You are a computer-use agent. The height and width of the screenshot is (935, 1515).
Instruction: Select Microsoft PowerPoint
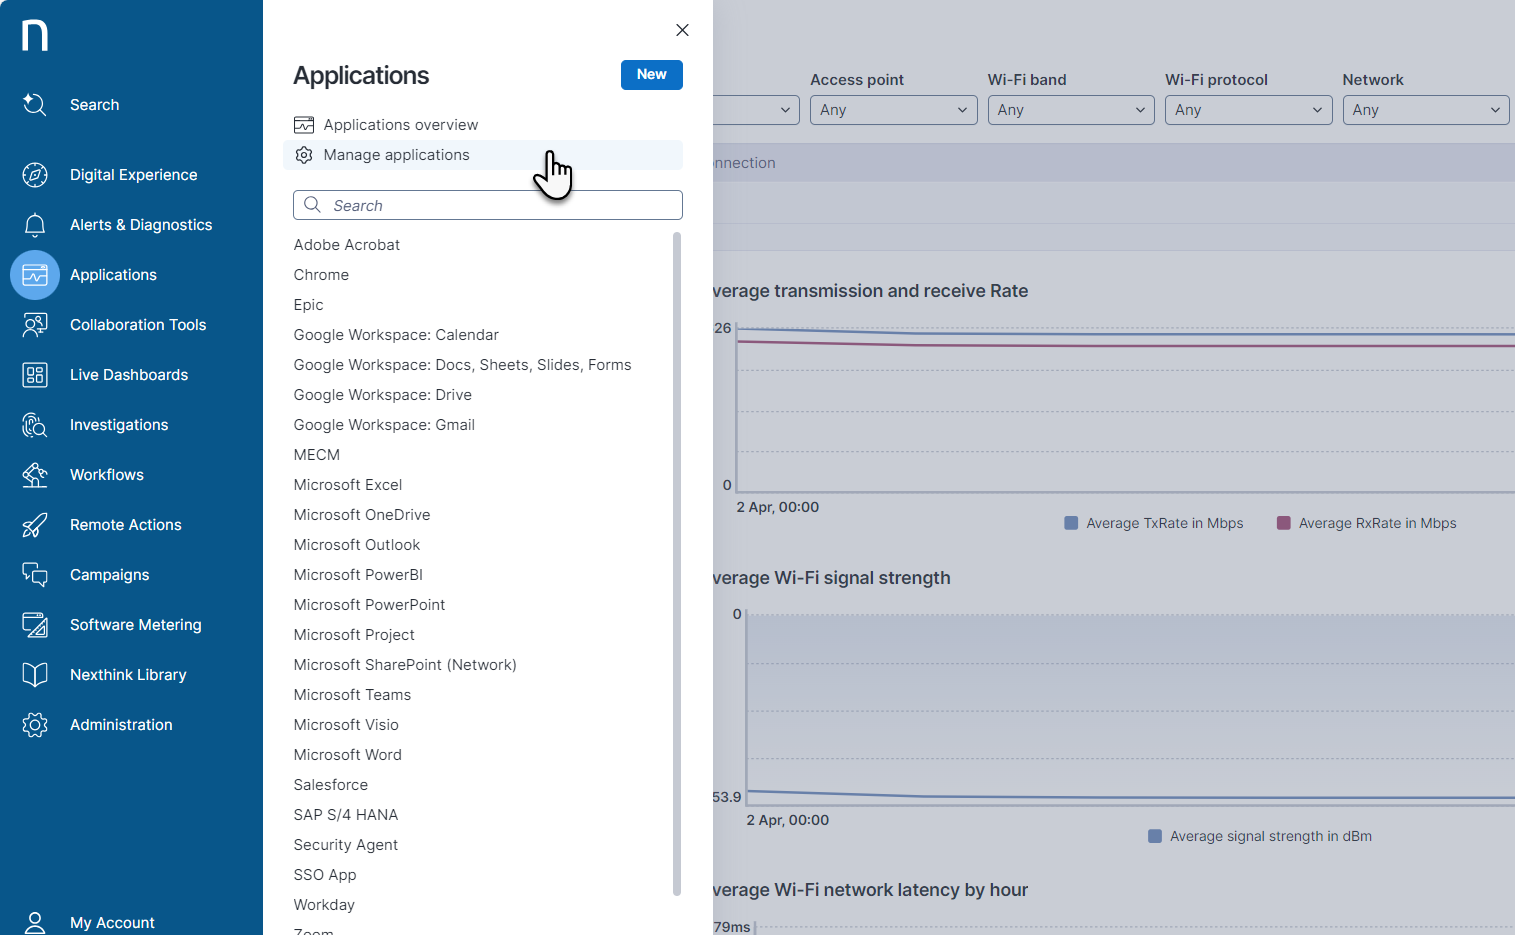coord(369,605)
